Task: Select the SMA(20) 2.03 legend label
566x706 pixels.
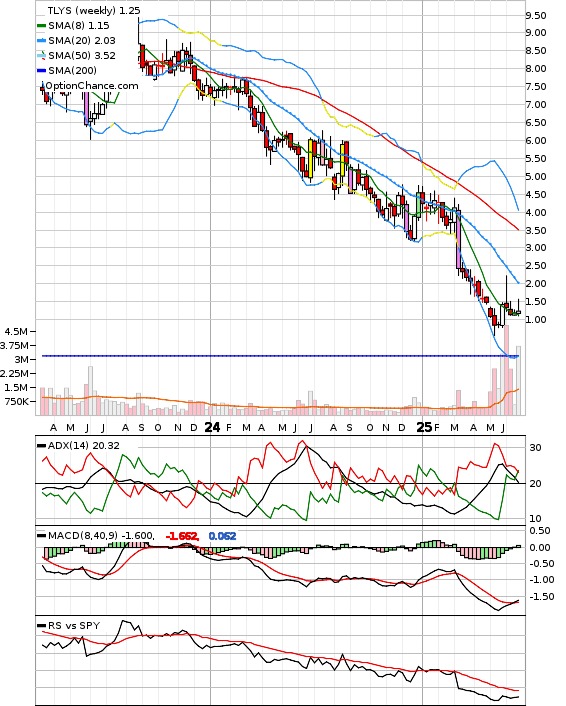Action: [82, 41]
